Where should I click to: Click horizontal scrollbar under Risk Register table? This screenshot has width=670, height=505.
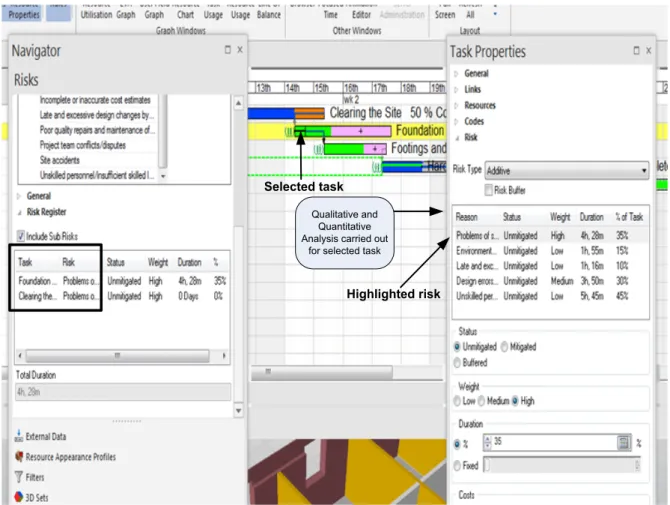tap(118, 355)
